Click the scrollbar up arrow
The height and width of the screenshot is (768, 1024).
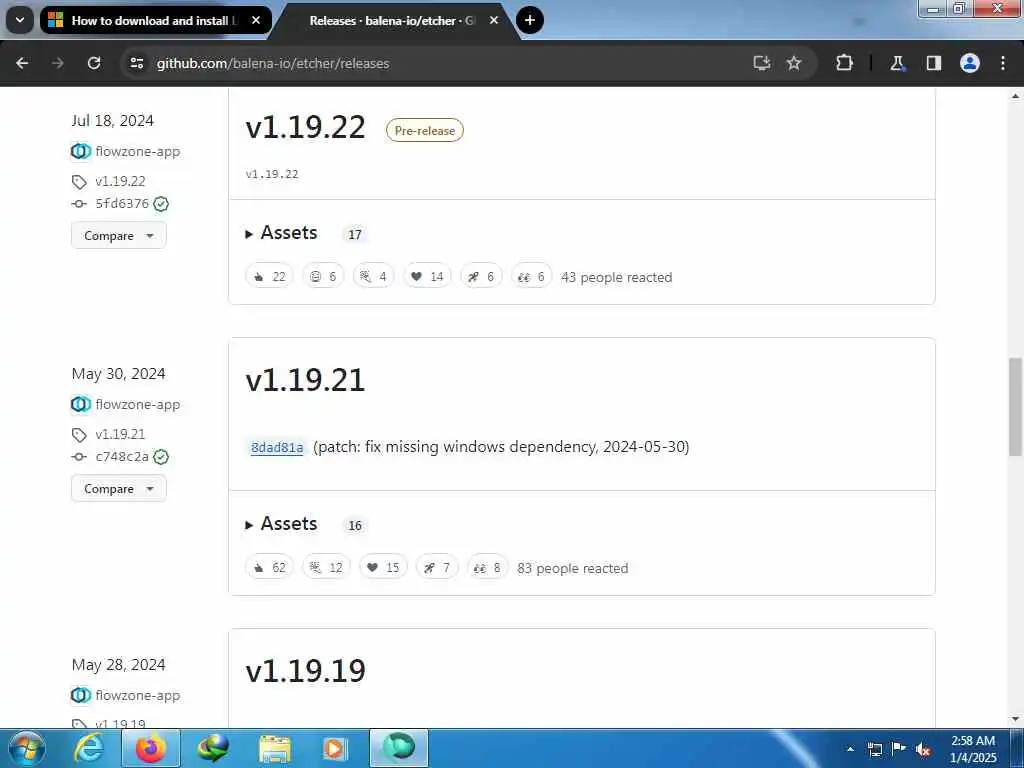pos(1016,96)
